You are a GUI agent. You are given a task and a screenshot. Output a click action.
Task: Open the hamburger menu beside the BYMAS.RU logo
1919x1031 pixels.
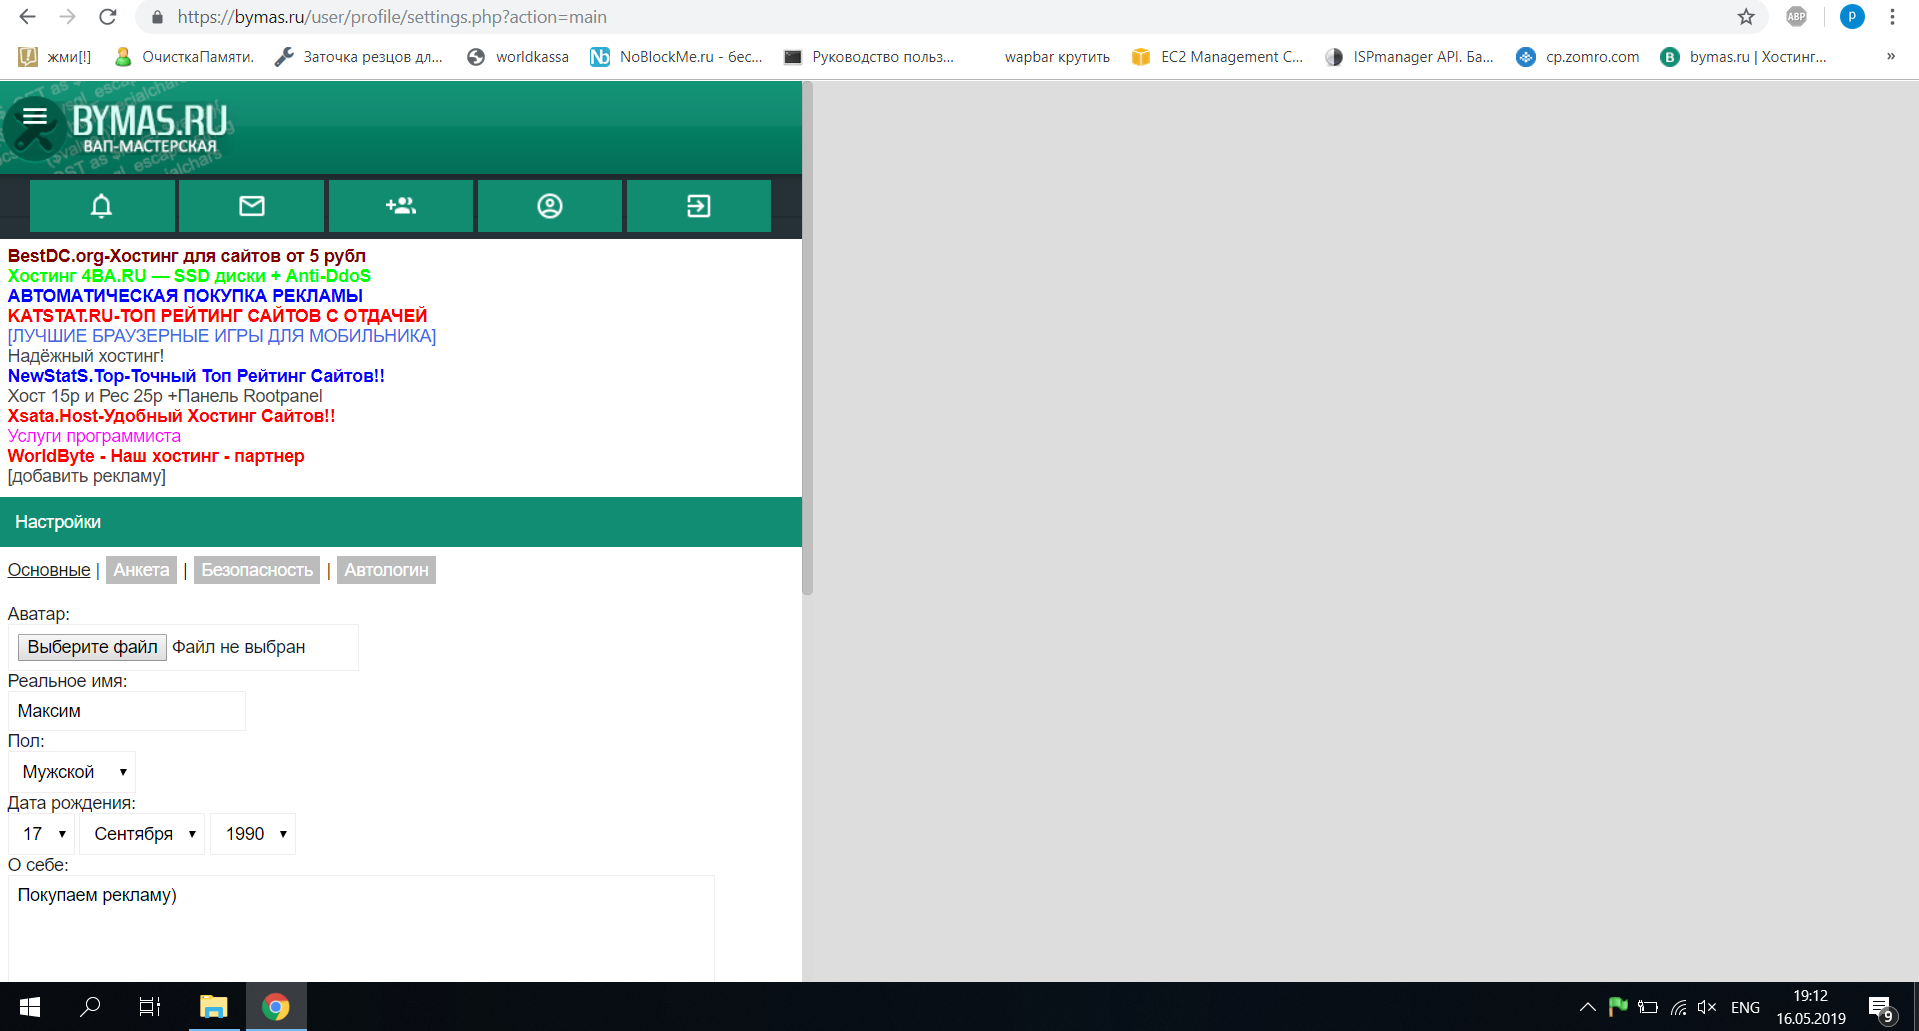[35, 117]
